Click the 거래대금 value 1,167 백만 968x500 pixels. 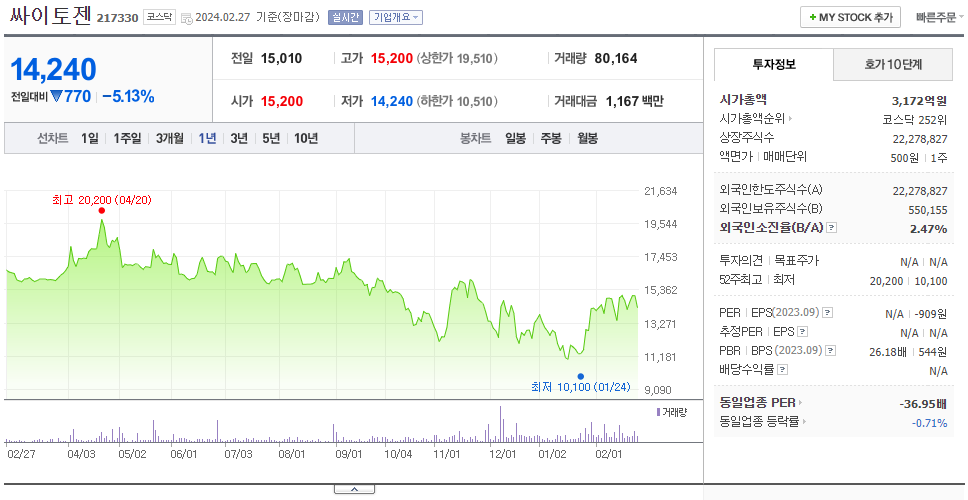pos(635,101)
